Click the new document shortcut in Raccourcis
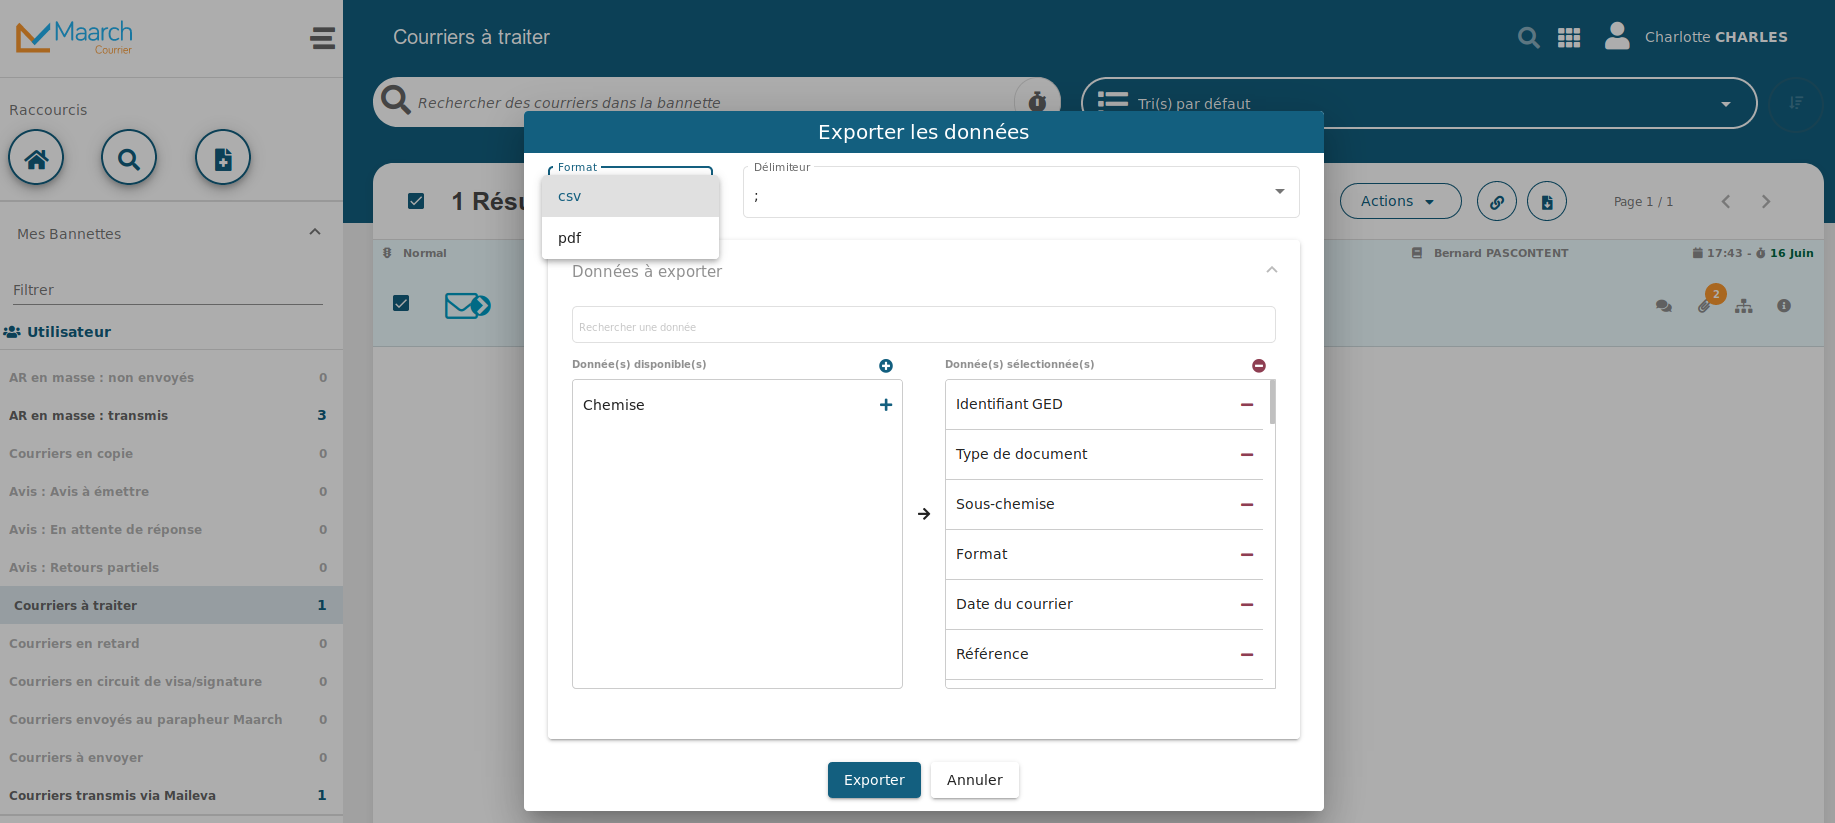The image size is (1835, 823). click(x=223, y=158)
